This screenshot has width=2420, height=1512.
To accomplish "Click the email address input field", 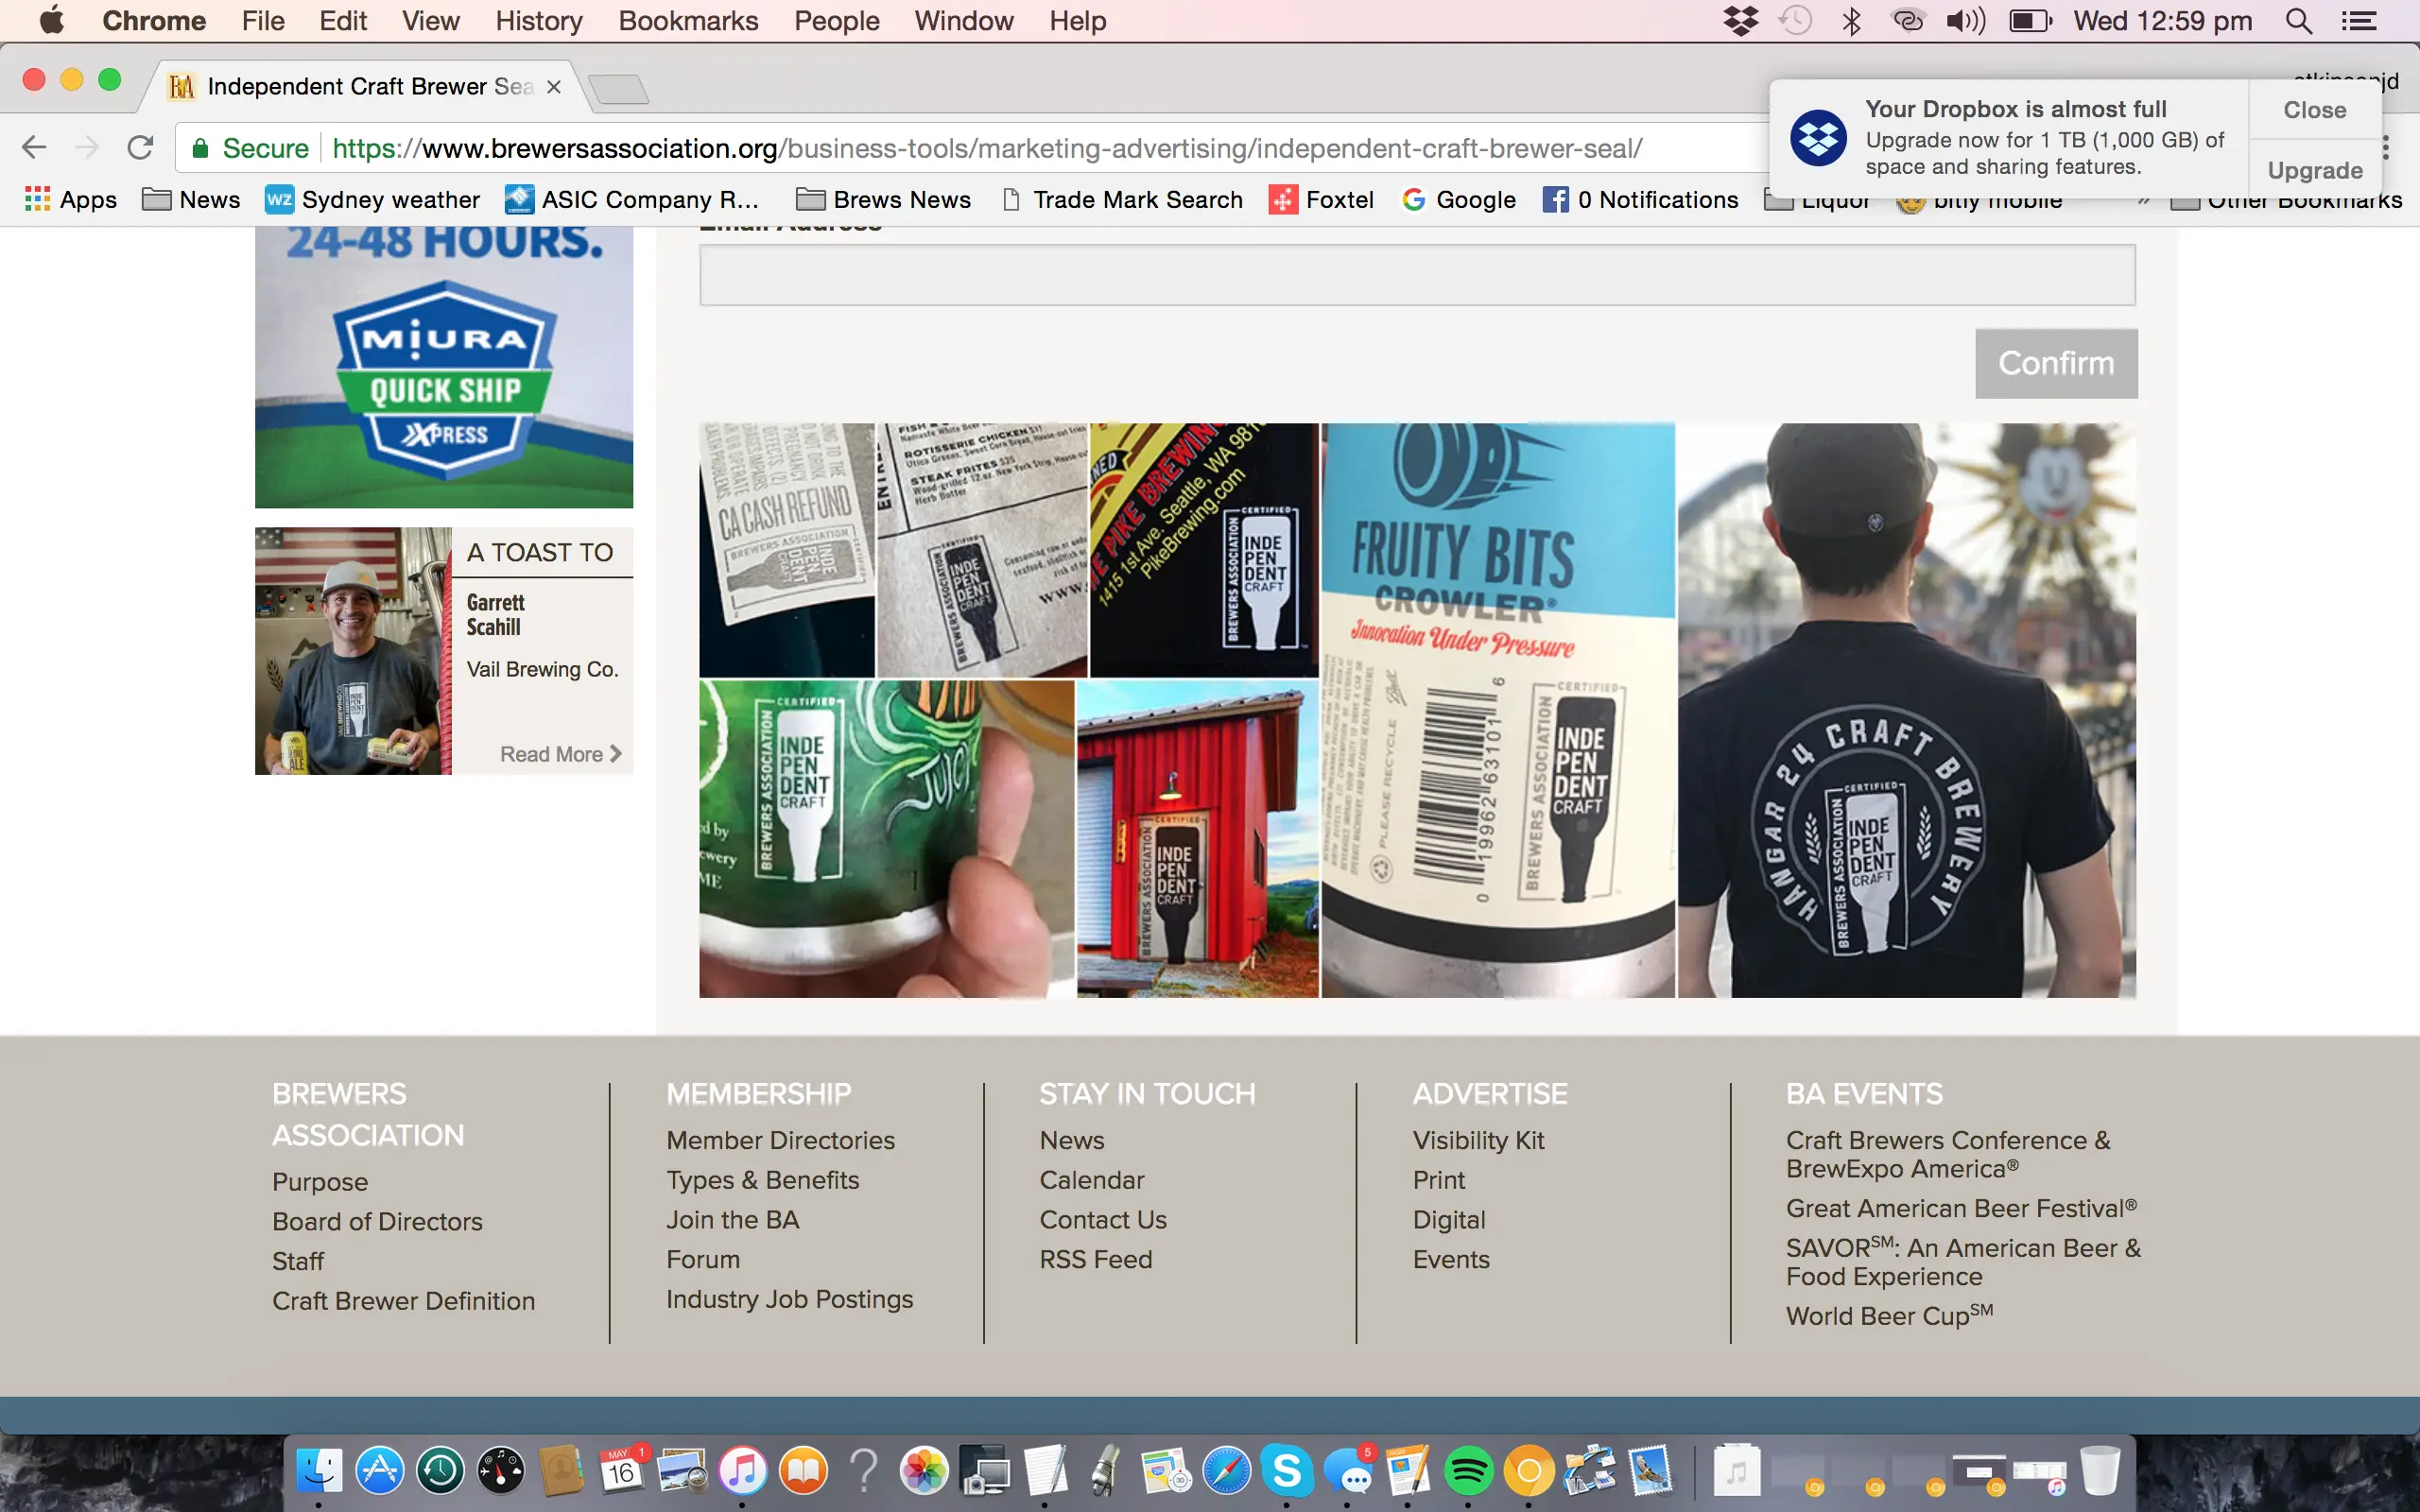I will tap(1416, 275).
